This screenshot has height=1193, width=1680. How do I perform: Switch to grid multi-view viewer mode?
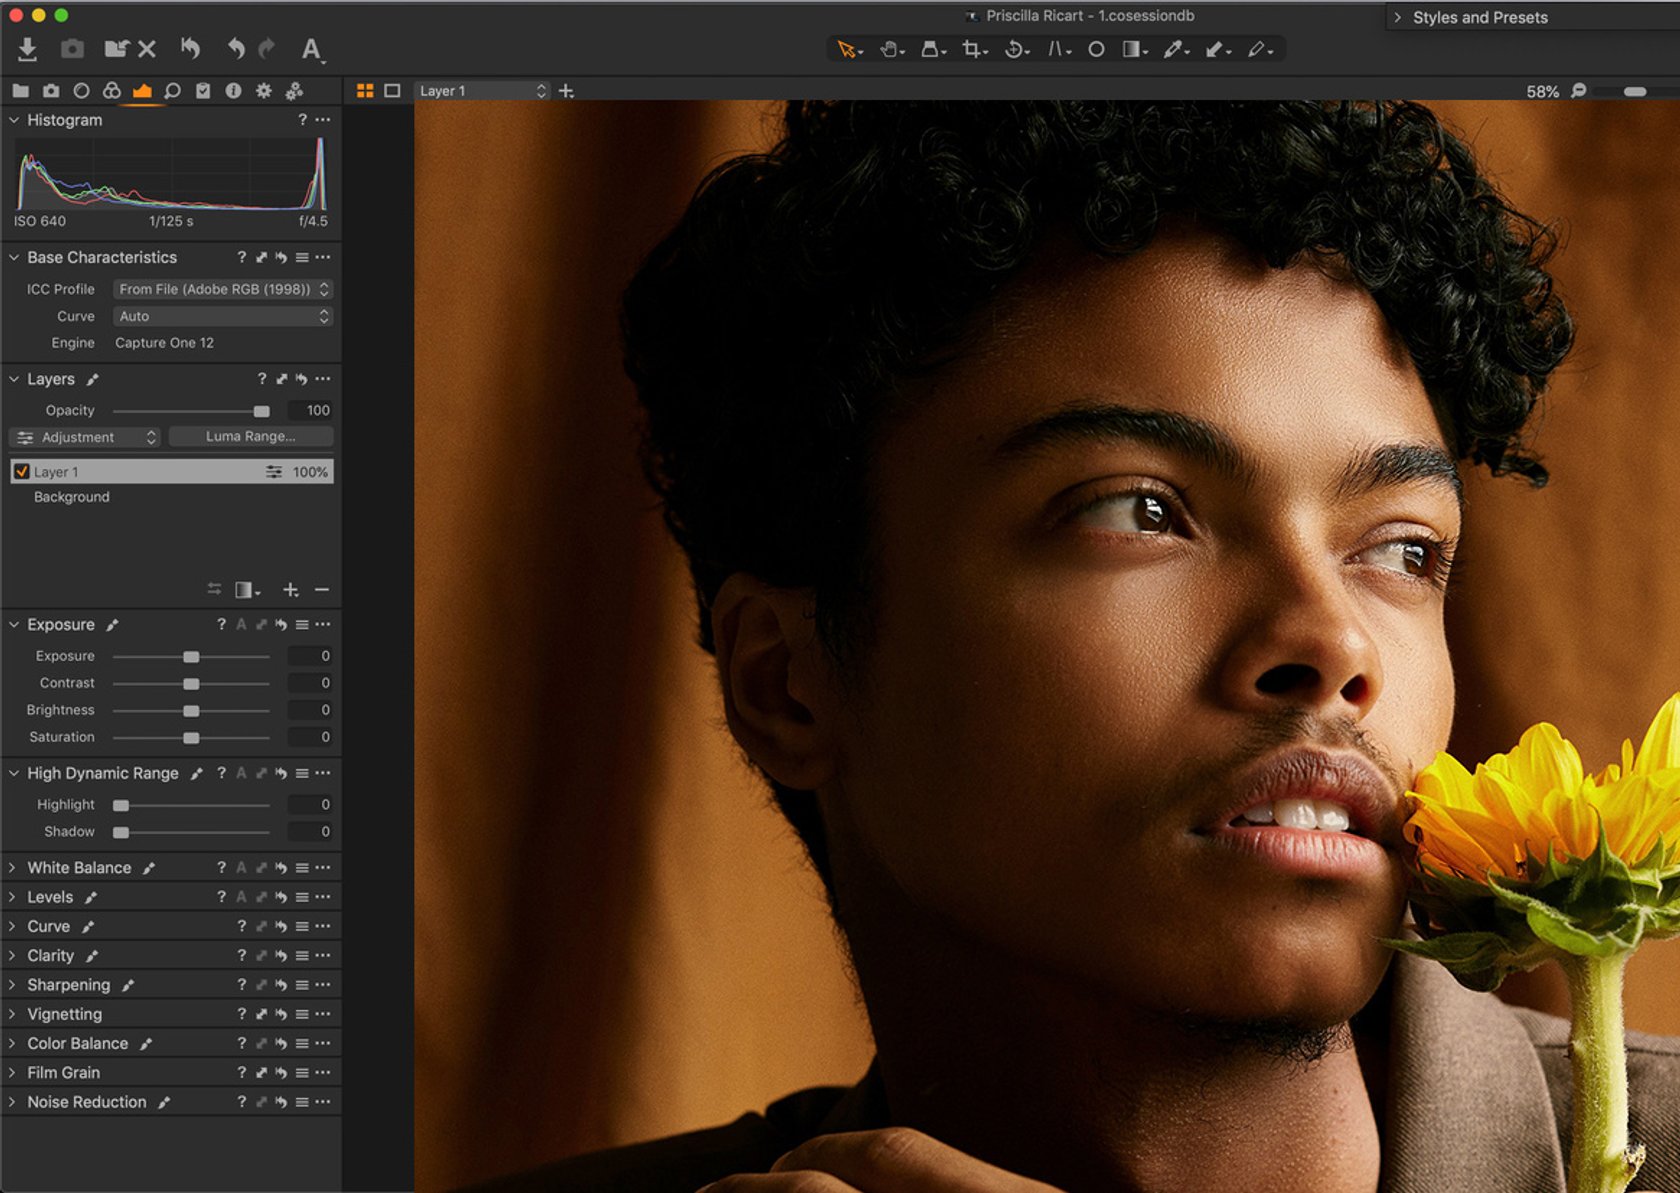click(365, 91)
